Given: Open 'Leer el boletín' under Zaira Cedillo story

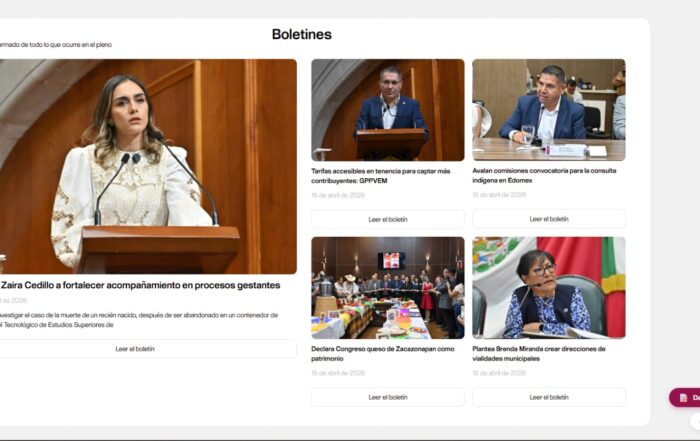Looking at the screenshot, I should point(135,349).
